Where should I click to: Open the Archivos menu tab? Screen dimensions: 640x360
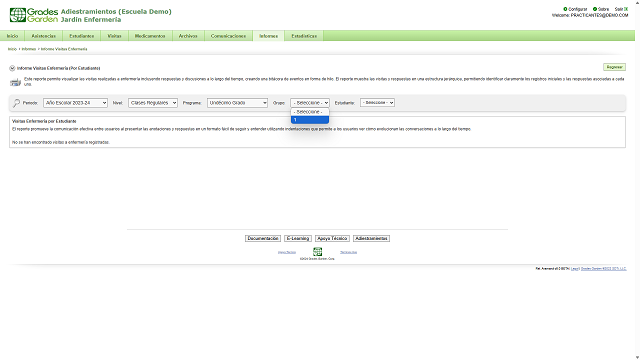click(x=188, y=36)
